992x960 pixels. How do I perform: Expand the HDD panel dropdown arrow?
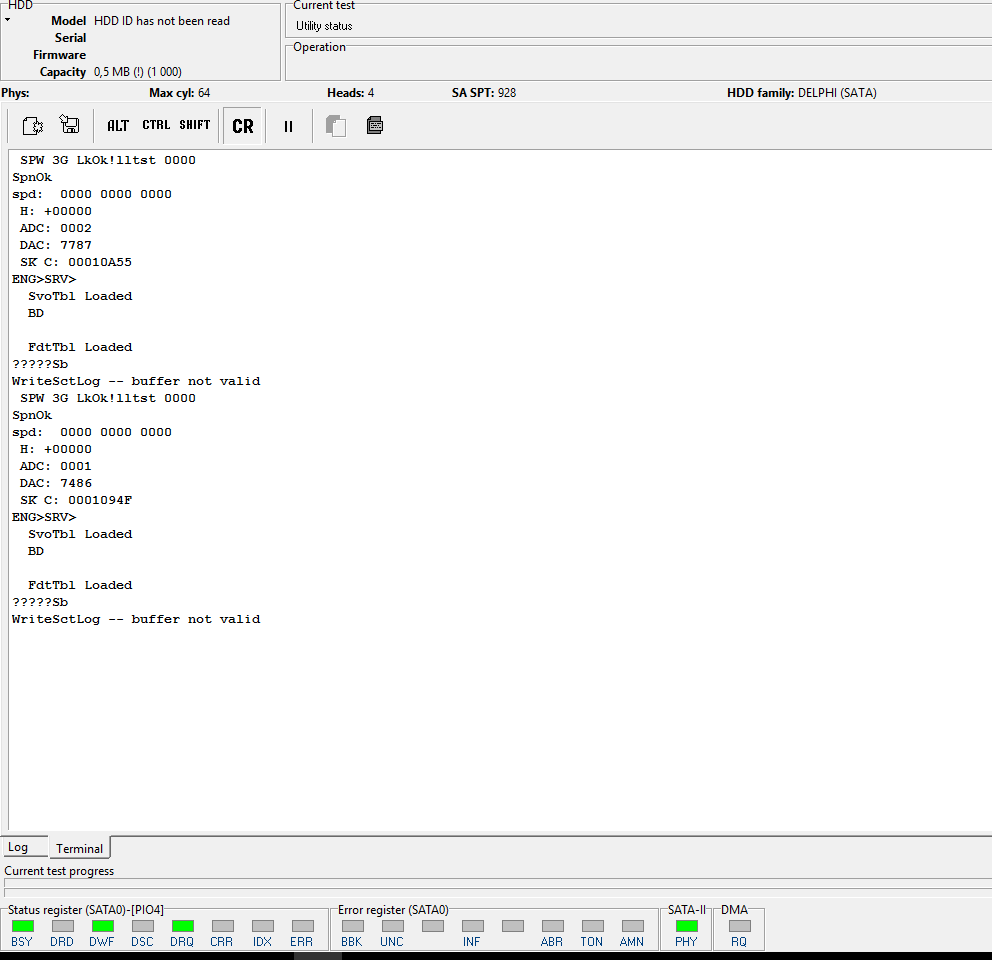click(8, 20)
